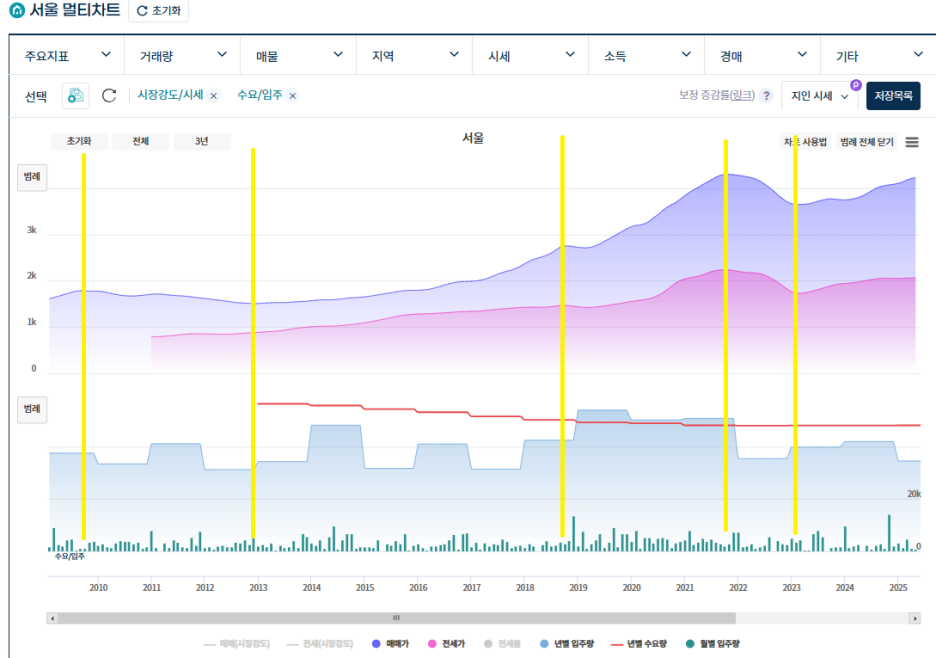Image resolution: width=936 pixels, height=658 pixels.
Task: Click the chart 초기화 range button
Action: pyautogui.click(x=79, y=142)
